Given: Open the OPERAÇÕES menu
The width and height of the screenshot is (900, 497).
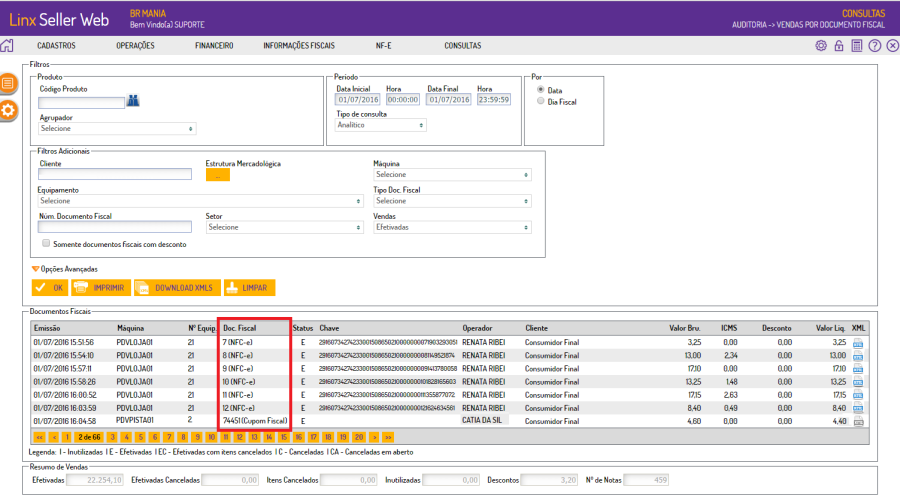Looking at the screenshot, I should coord(135,45).
